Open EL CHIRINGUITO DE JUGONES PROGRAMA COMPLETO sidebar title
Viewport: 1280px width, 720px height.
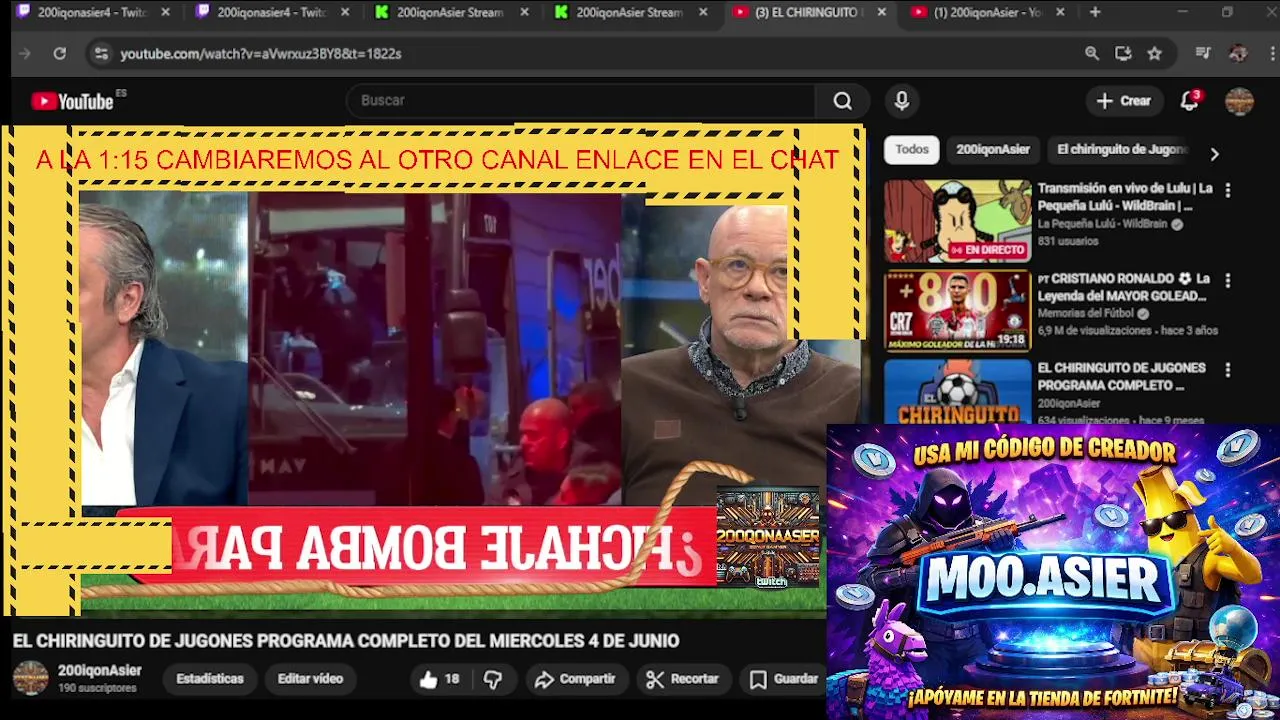tap(1121, 376)
